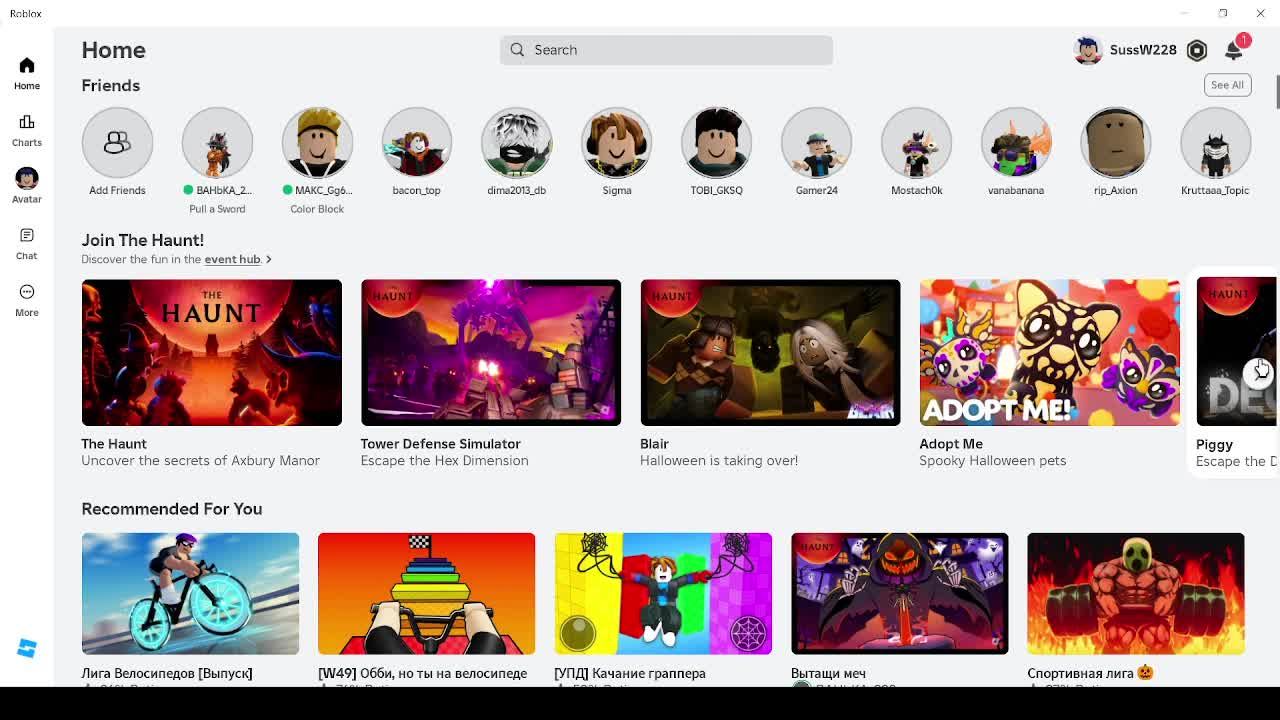Open friend Mostach0k avatar
Viewport: 1280px width, 720px height.
coord(917,142)
